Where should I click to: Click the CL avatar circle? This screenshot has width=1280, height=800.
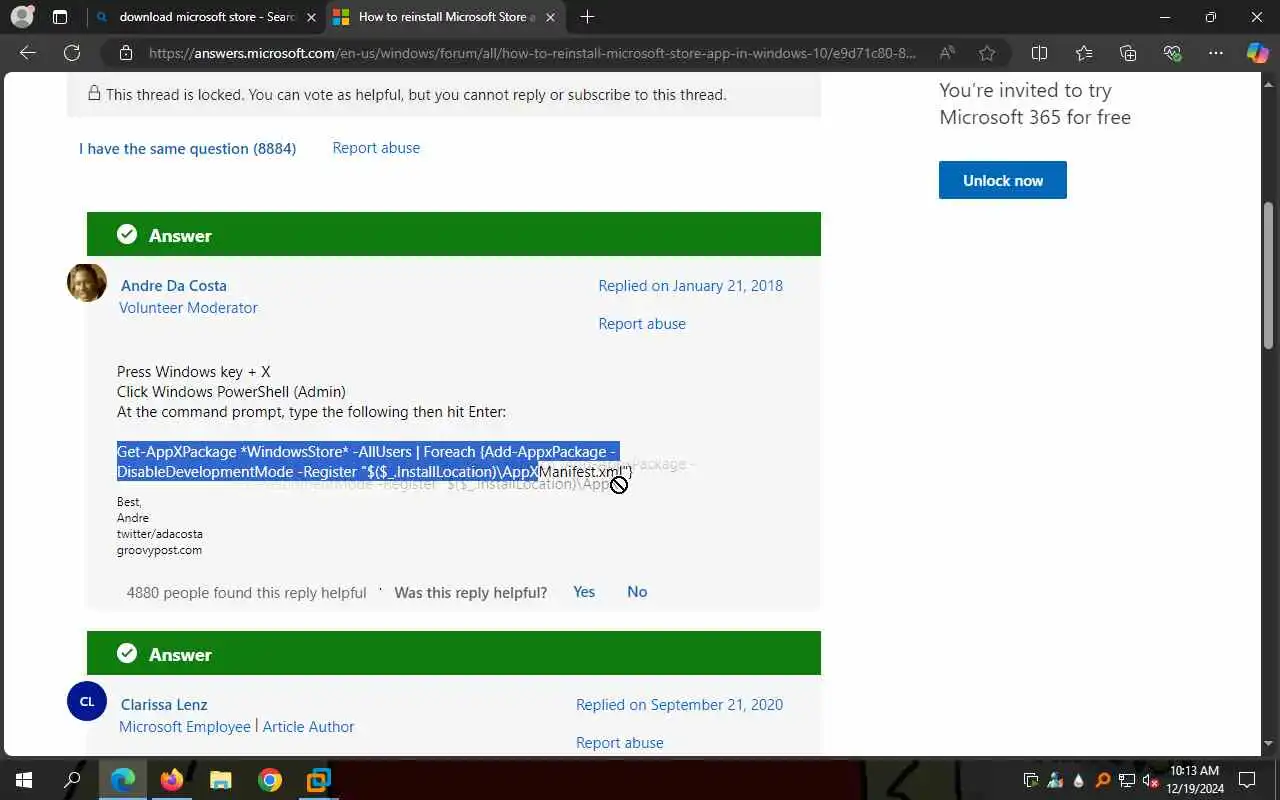[x=87, y=701]
